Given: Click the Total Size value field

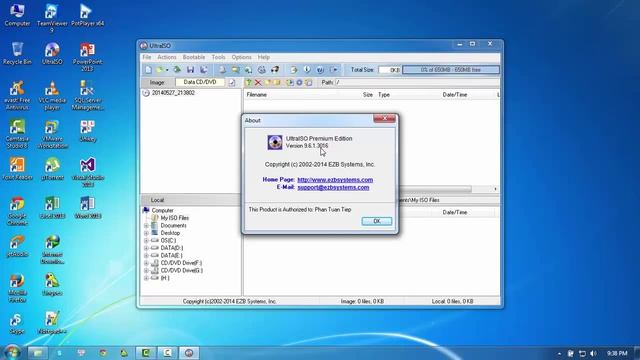Looking at the screenshot, I should tap(389, 70).
